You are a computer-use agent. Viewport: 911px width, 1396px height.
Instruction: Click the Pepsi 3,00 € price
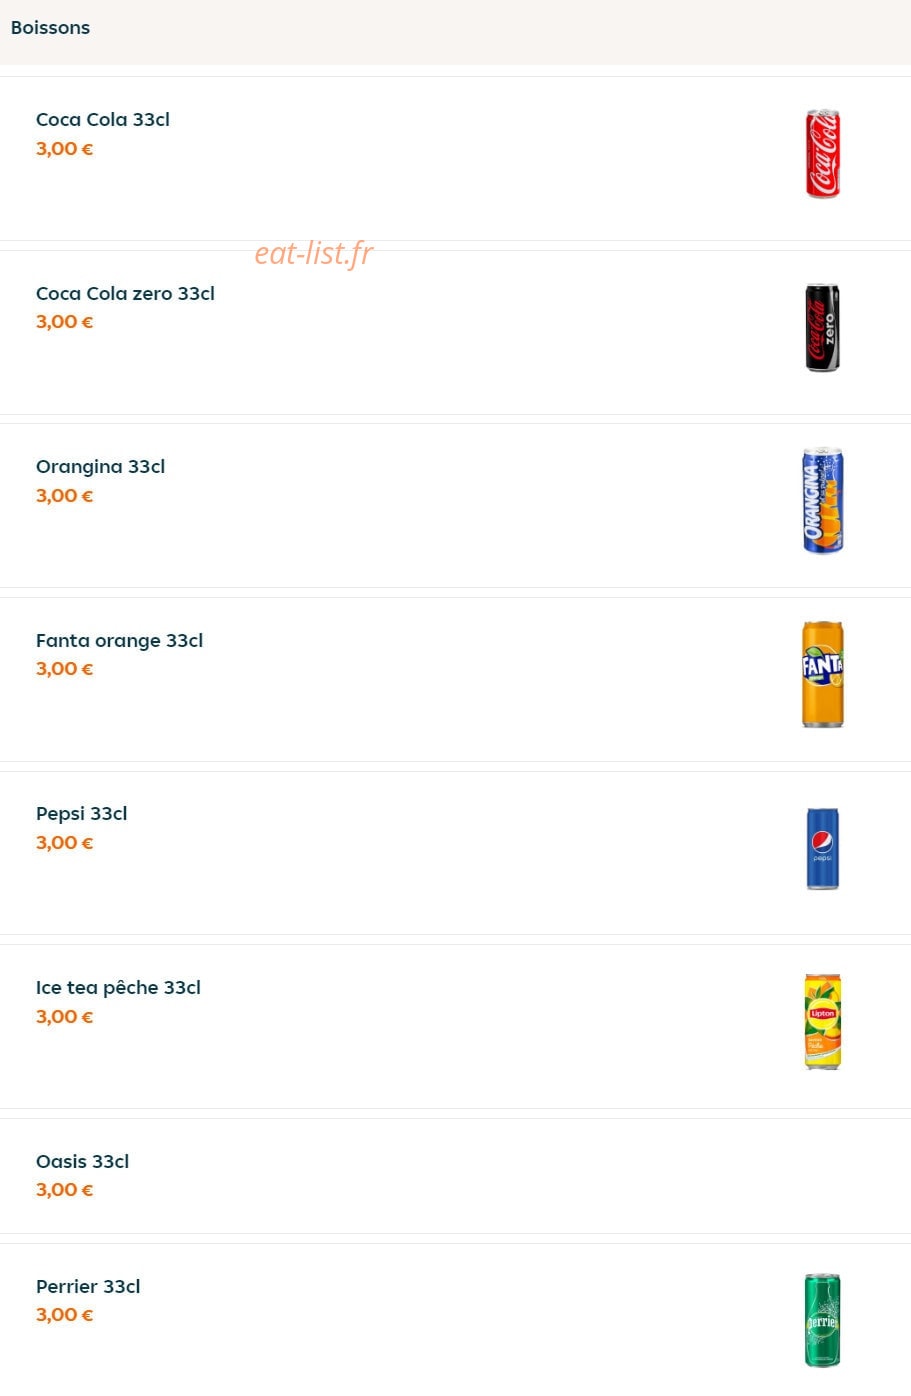pyautogui.click(x=64, y=843)
